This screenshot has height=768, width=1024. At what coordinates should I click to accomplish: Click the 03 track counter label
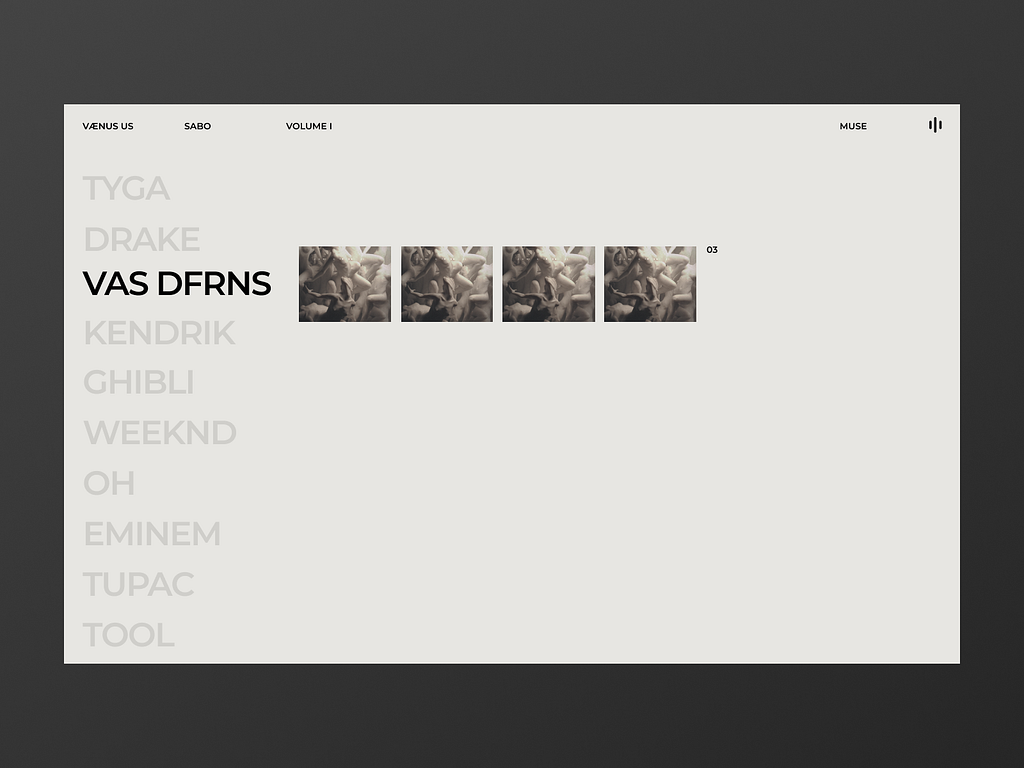(x=712, y=250)
